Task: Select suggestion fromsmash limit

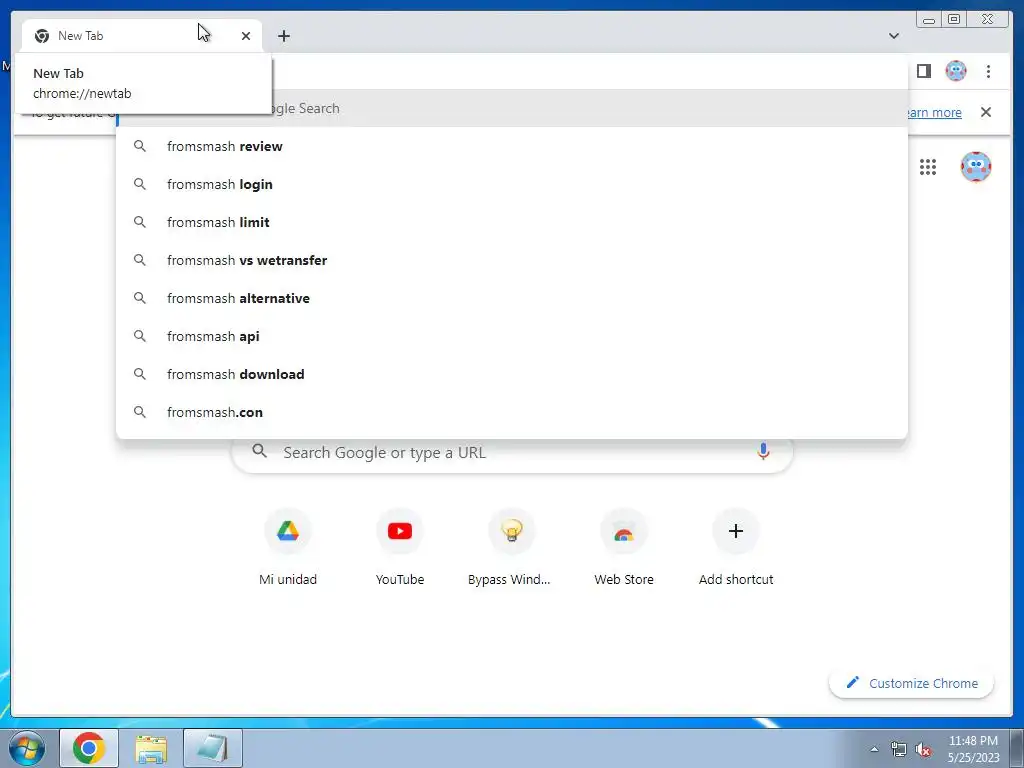Action: coord(511,222)
